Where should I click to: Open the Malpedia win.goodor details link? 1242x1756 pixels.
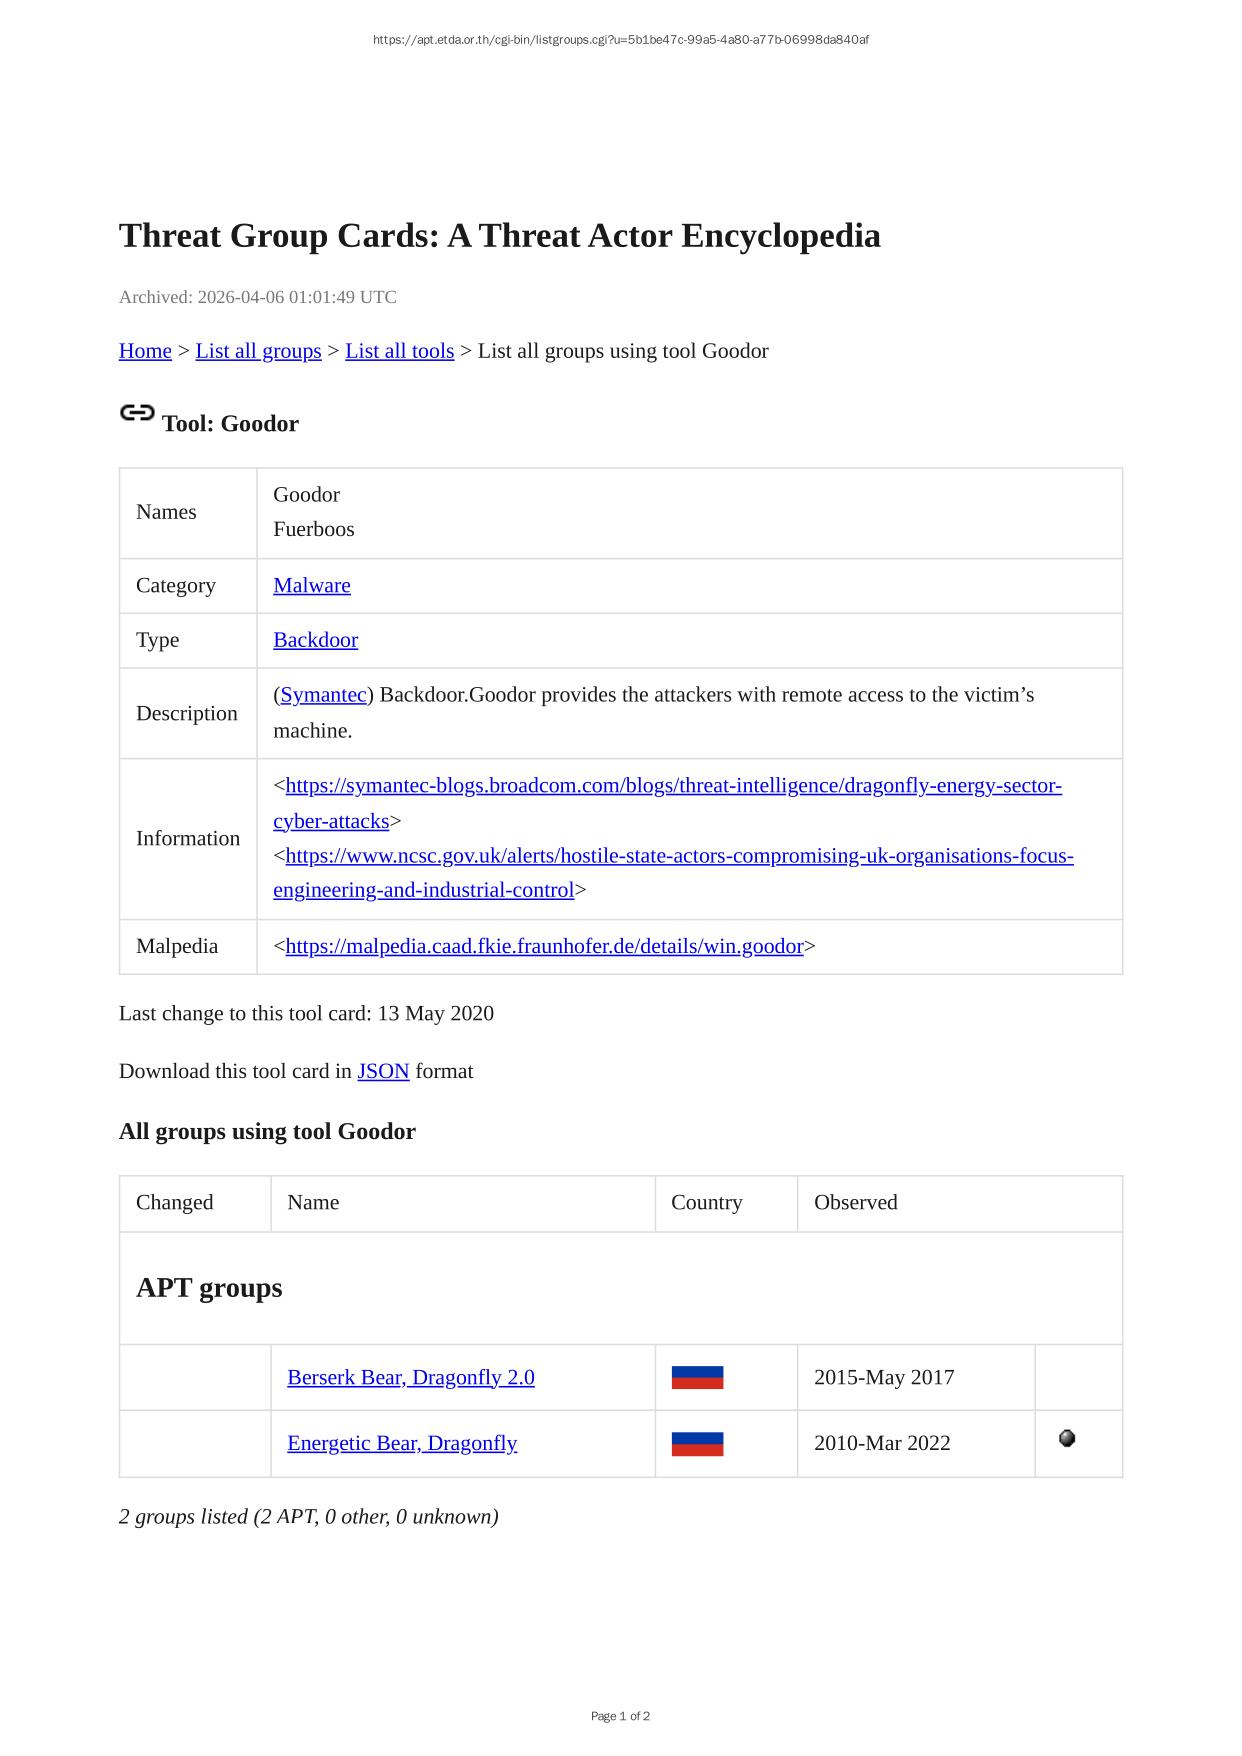[544, 946]
